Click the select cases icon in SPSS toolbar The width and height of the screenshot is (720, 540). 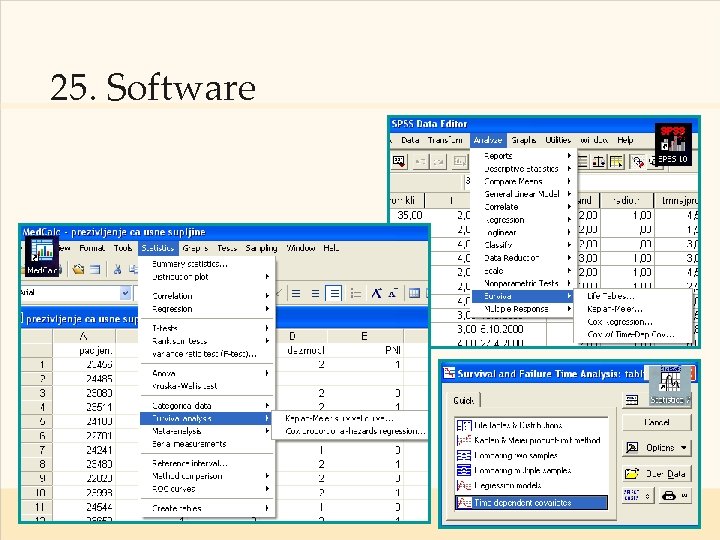(x=616, y=162)
